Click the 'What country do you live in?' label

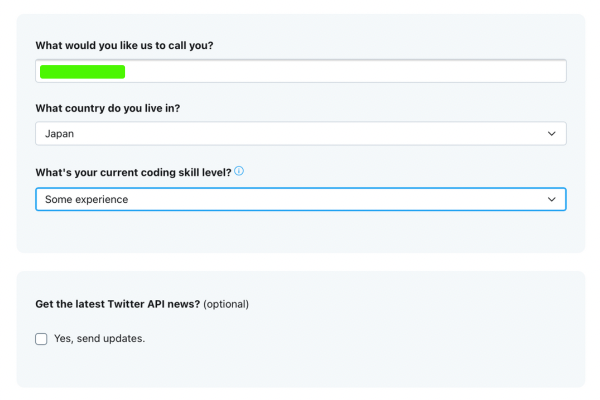(x=109, y=108)
